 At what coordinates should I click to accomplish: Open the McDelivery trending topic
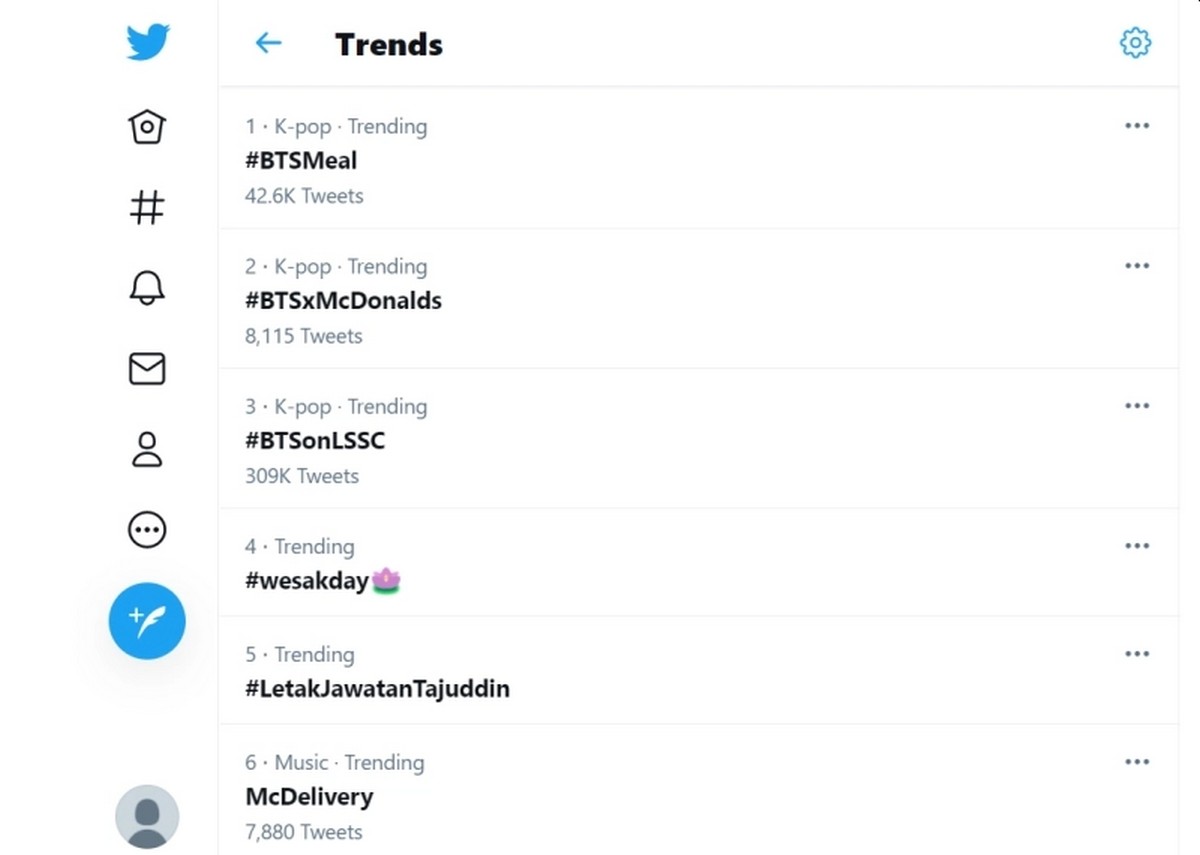point(309,797)
